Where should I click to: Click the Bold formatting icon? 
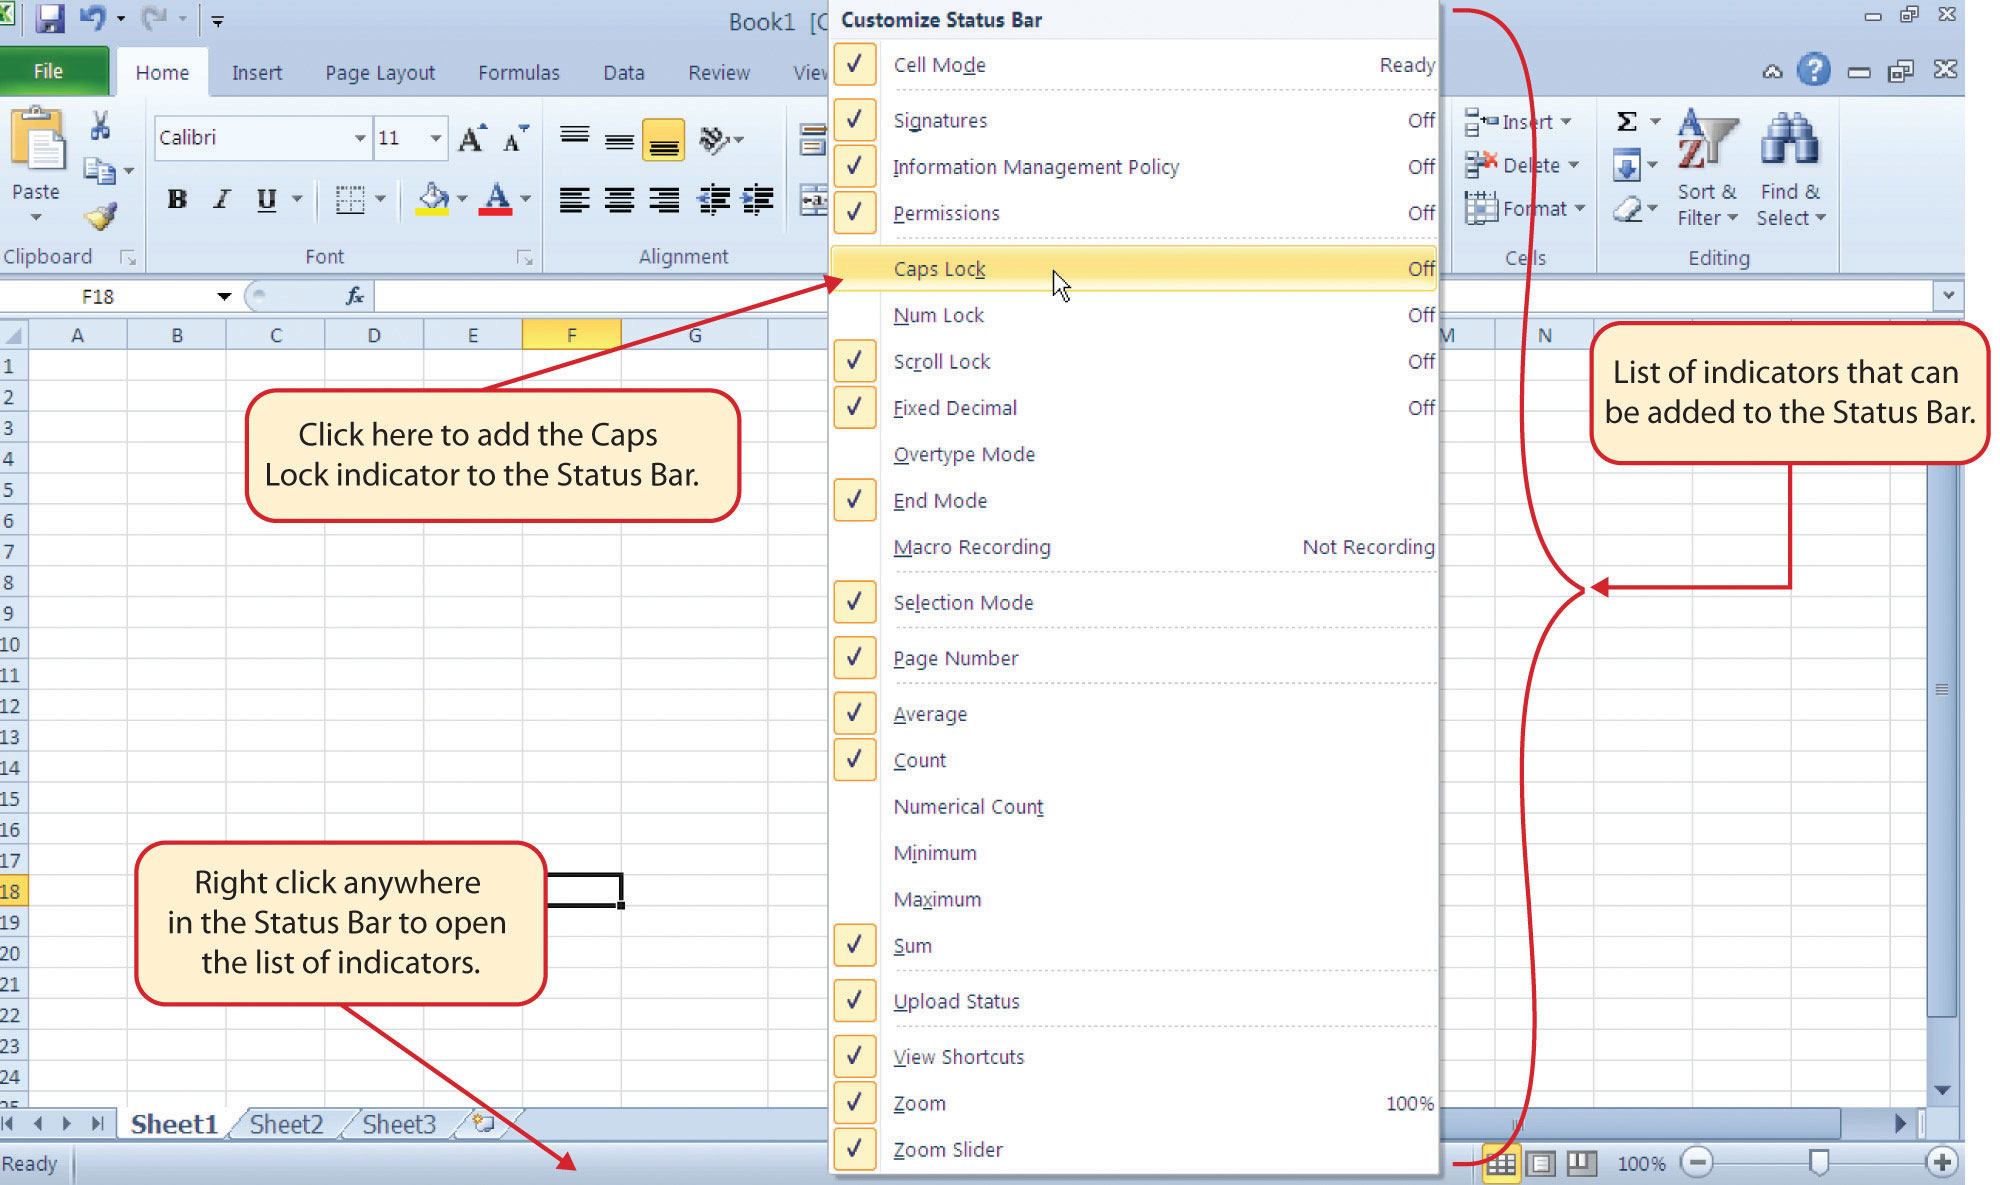pos(175,199)
